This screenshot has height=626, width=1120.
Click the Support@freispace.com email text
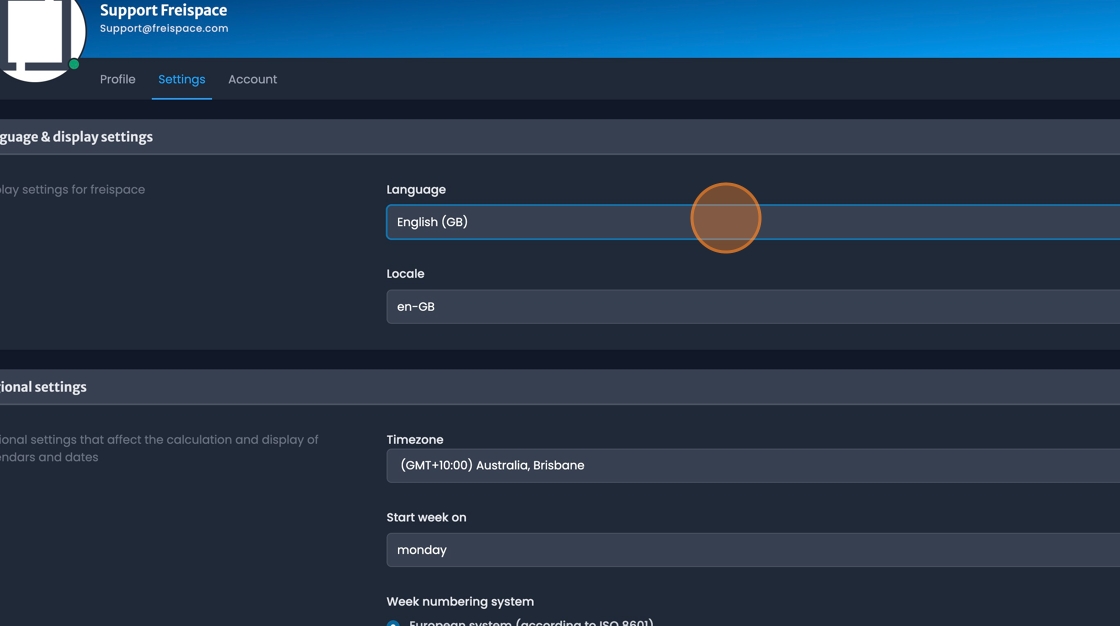[162, 29]
